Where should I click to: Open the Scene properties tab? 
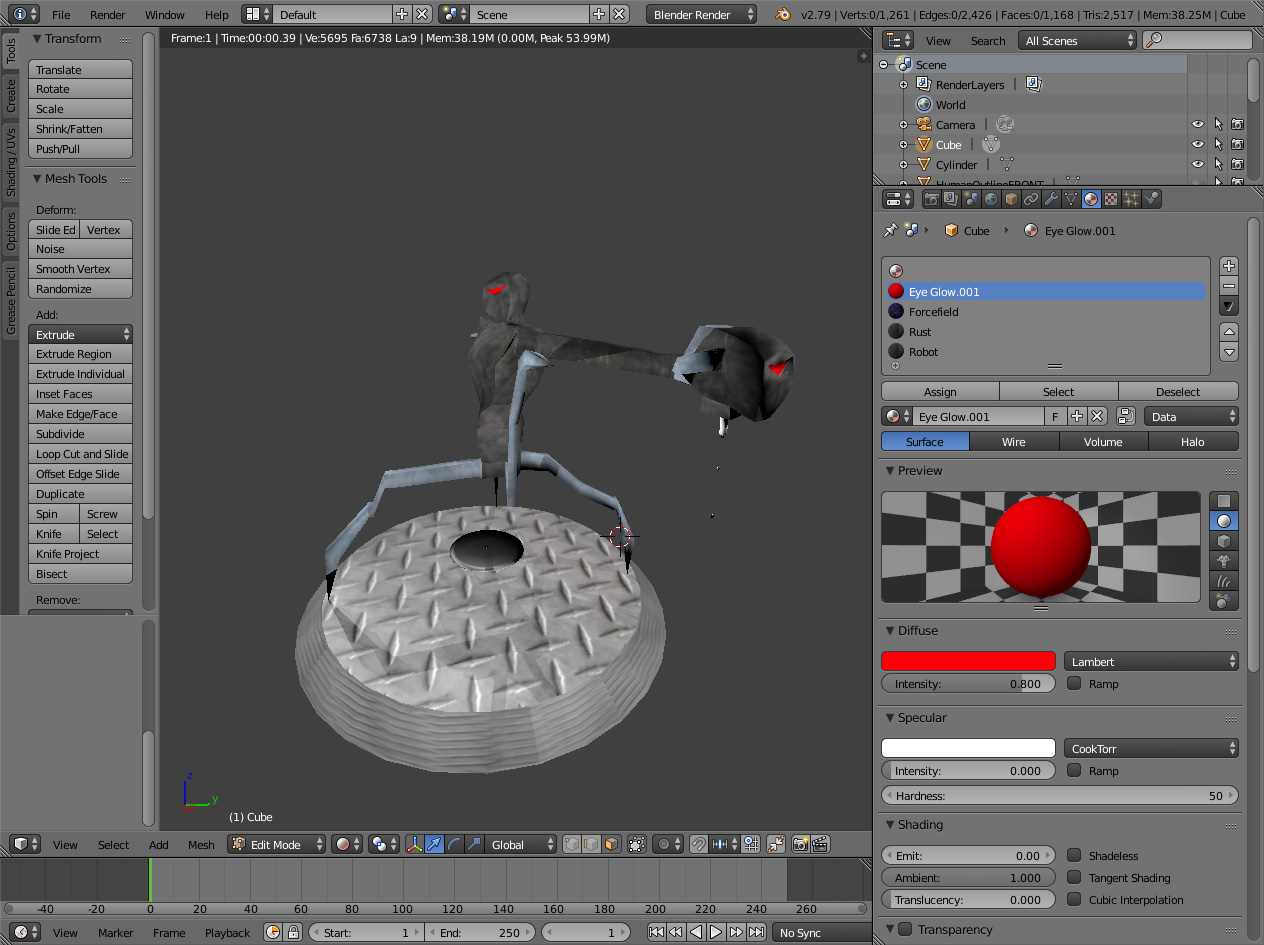click(x=971, y=199)
